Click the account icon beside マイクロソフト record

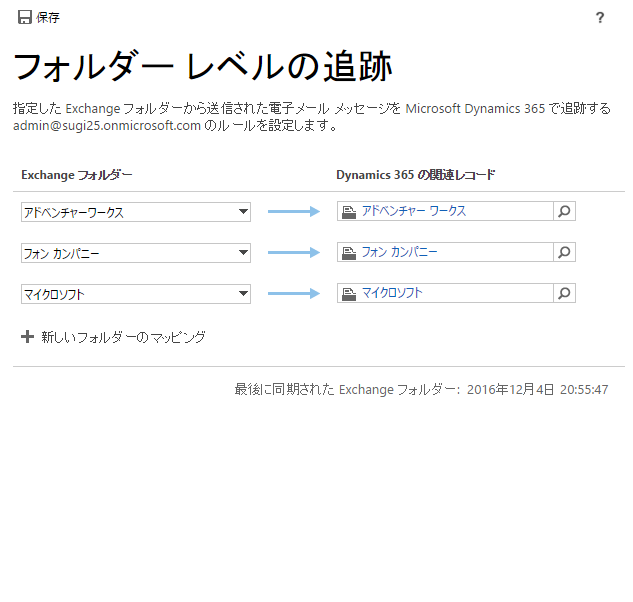tap(349, 294)
